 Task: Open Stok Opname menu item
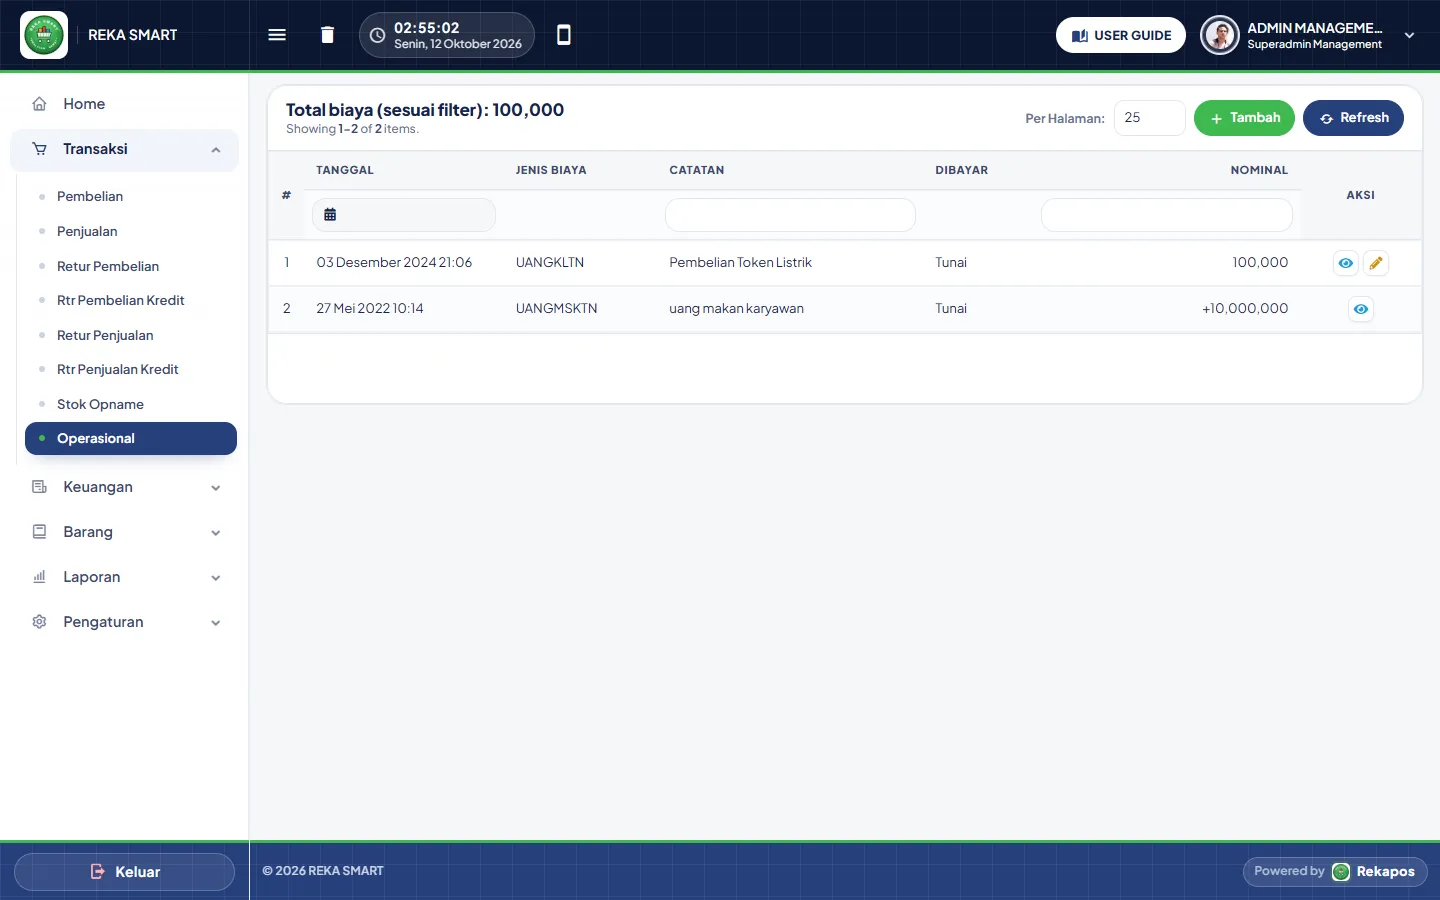pos(100,404)
